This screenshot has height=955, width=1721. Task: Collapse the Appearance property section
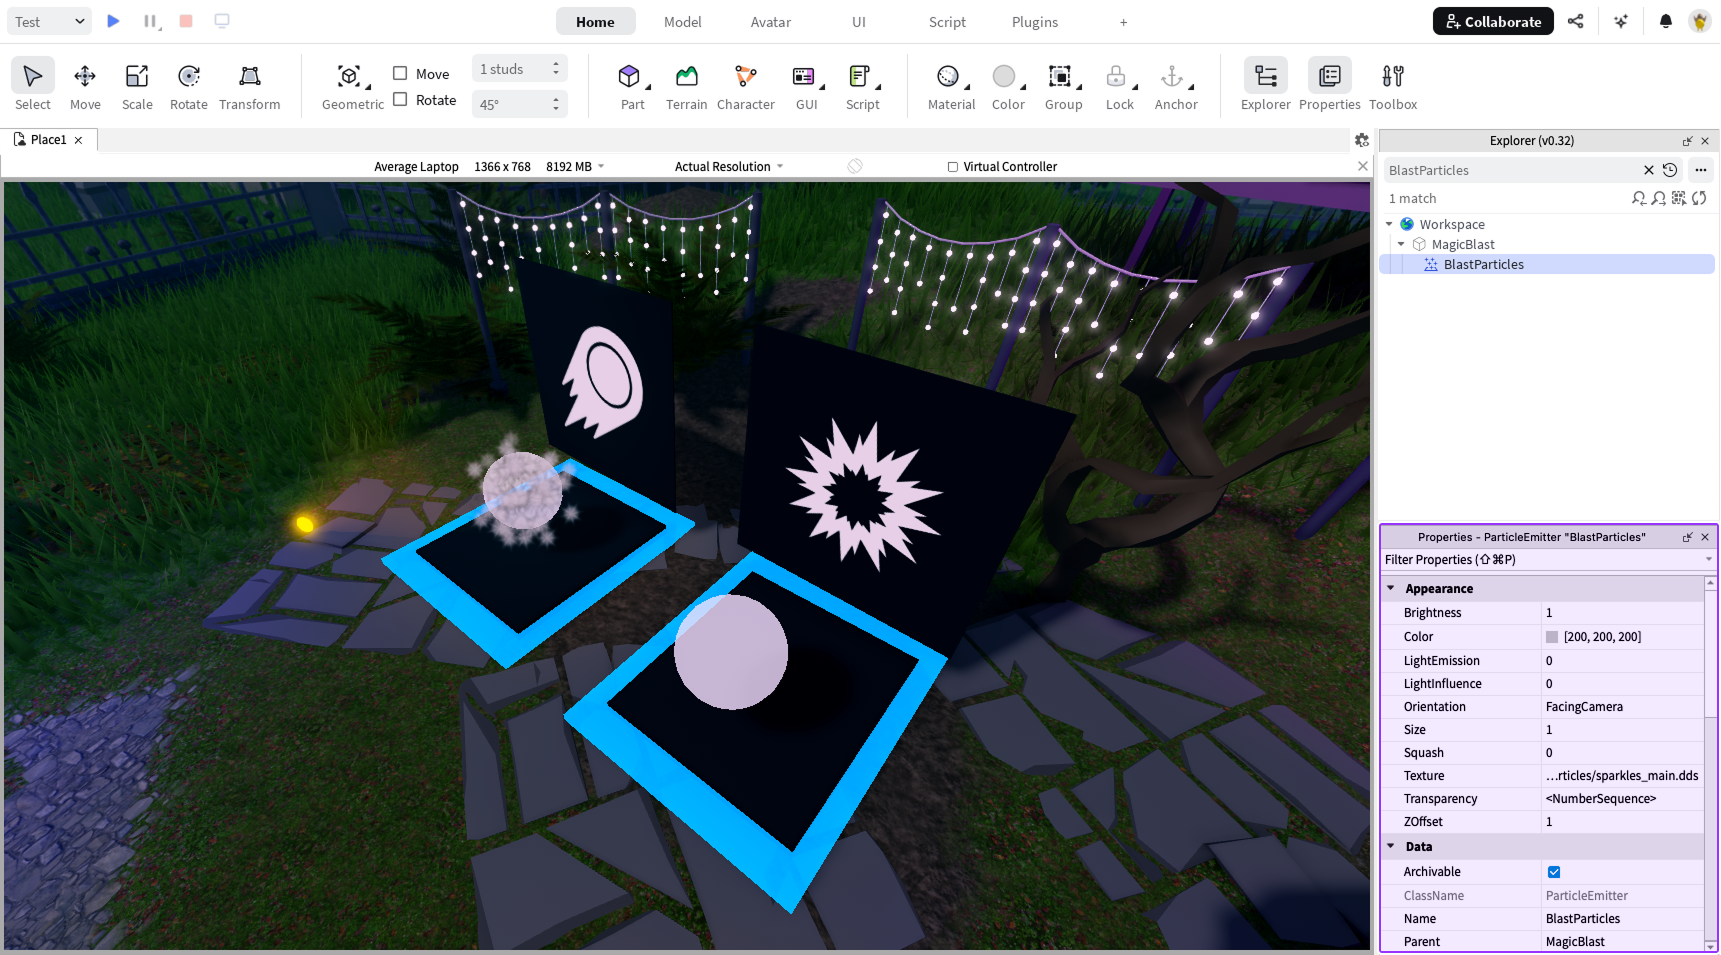[1391, 588]
